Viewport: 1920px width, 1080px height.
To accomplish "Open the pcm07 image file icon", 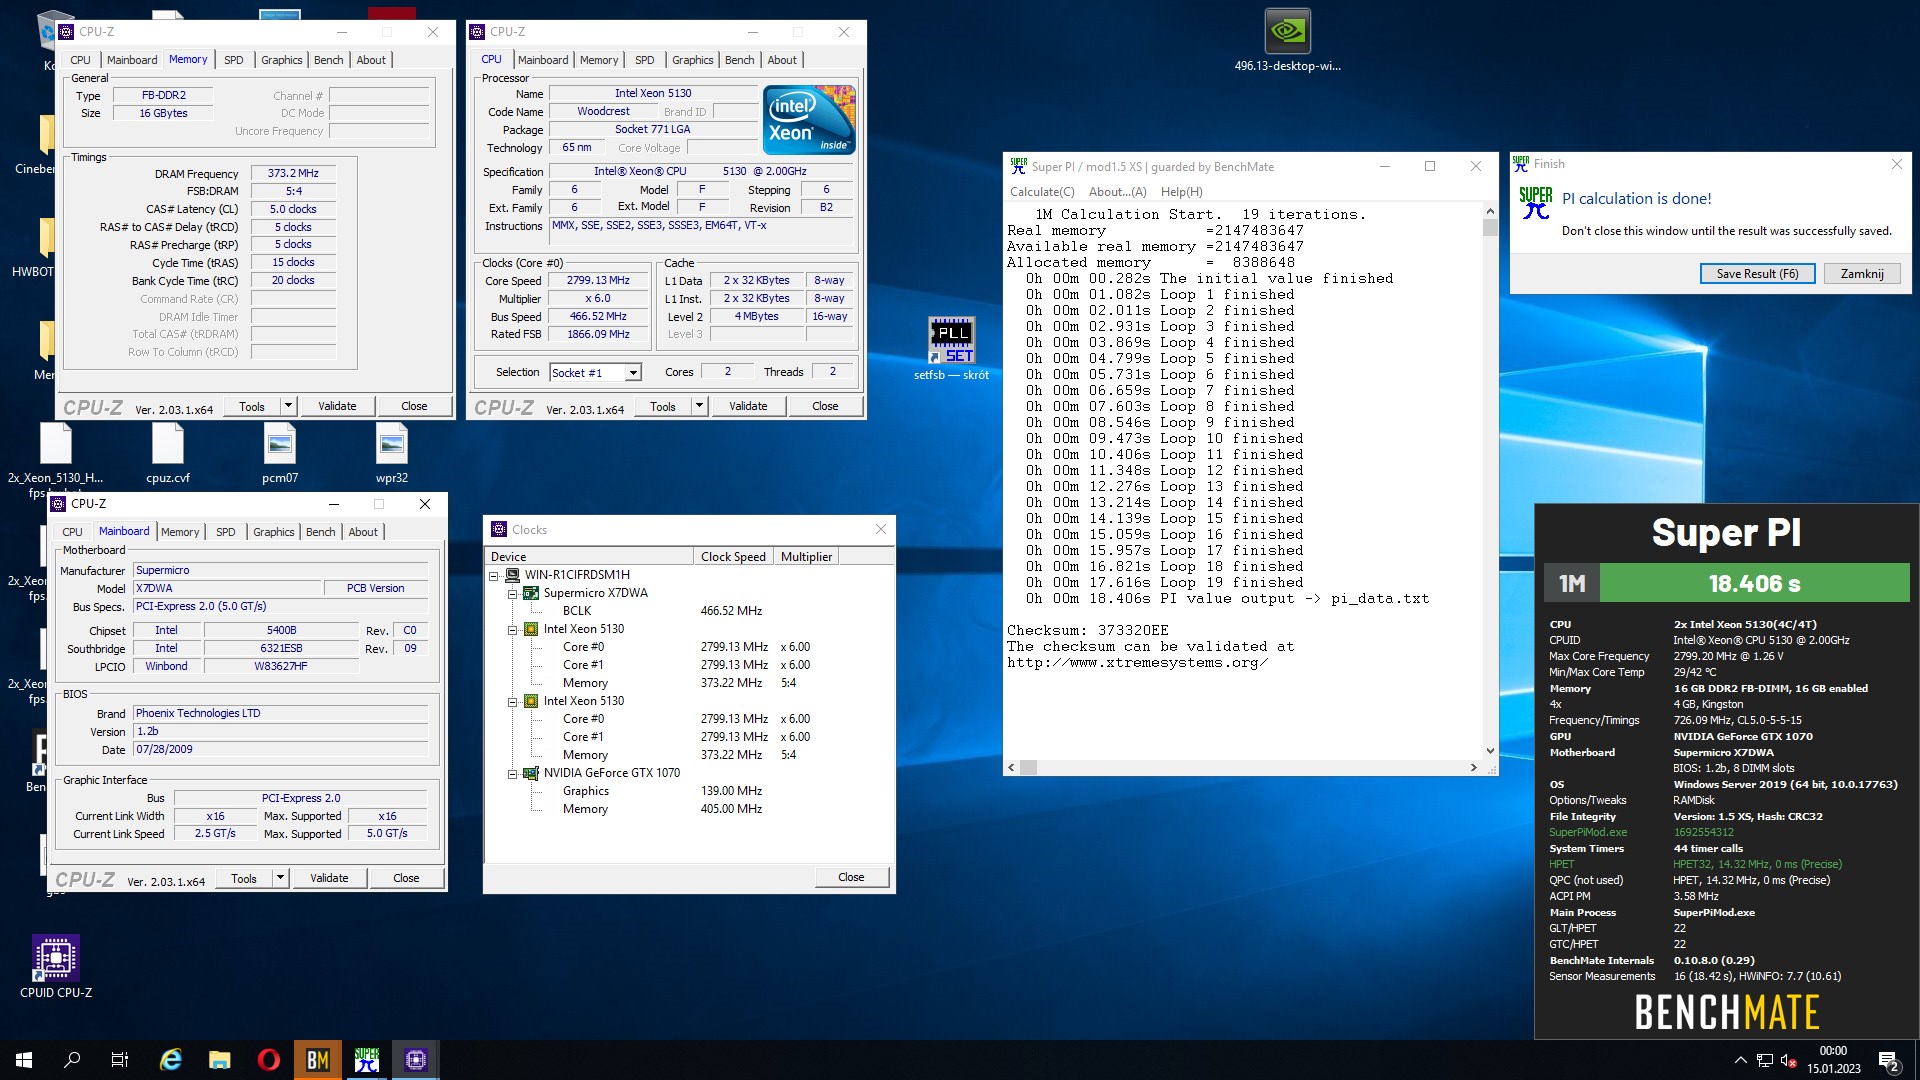I will click(x=280, y=454).
